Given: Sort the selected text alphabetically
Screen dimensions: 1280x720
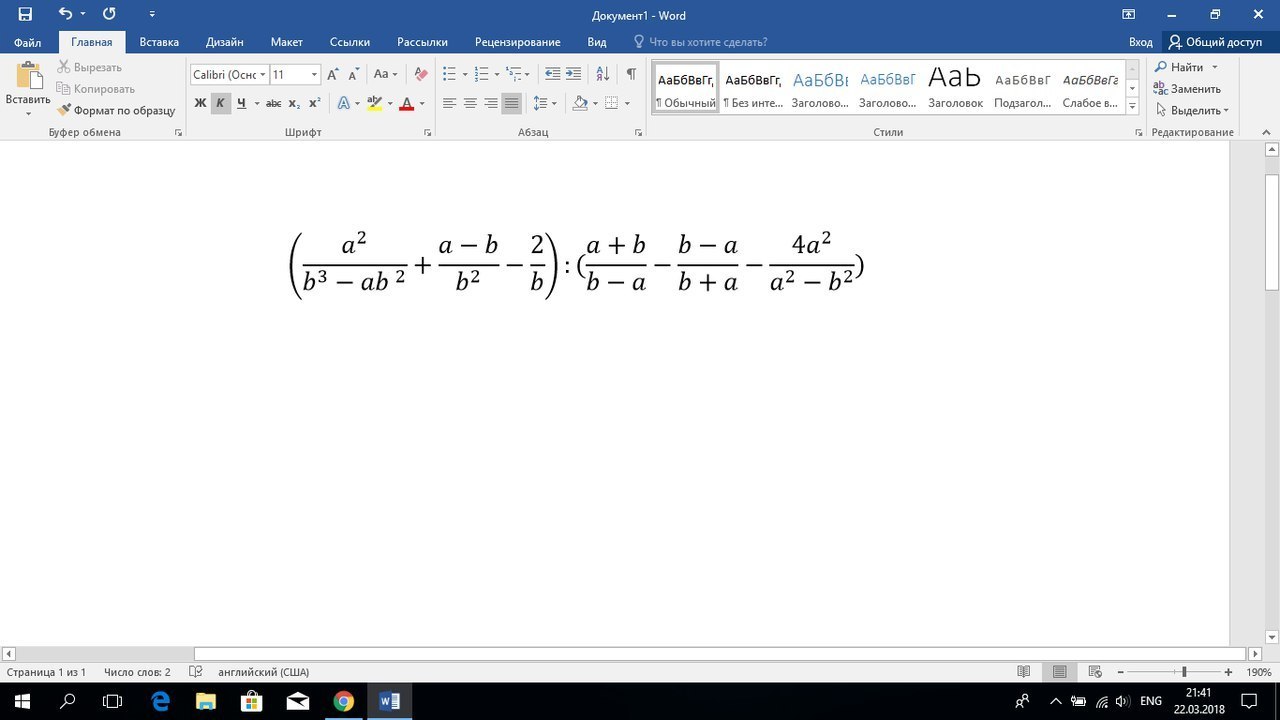Looking at the screenshot, I should [602, 74].
